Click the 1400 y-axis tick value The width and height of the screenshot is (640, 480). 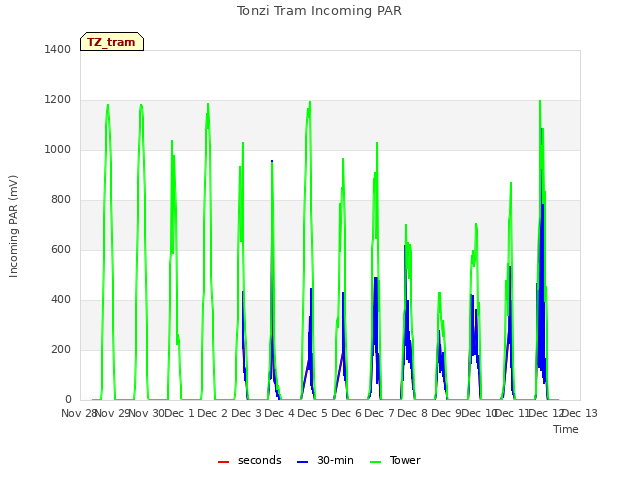pos(58,49)
